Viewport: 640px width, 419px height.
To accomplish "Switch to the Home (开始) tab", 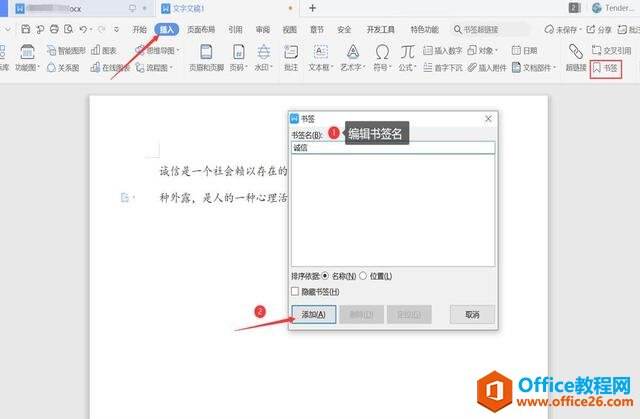I will point(140,29).
